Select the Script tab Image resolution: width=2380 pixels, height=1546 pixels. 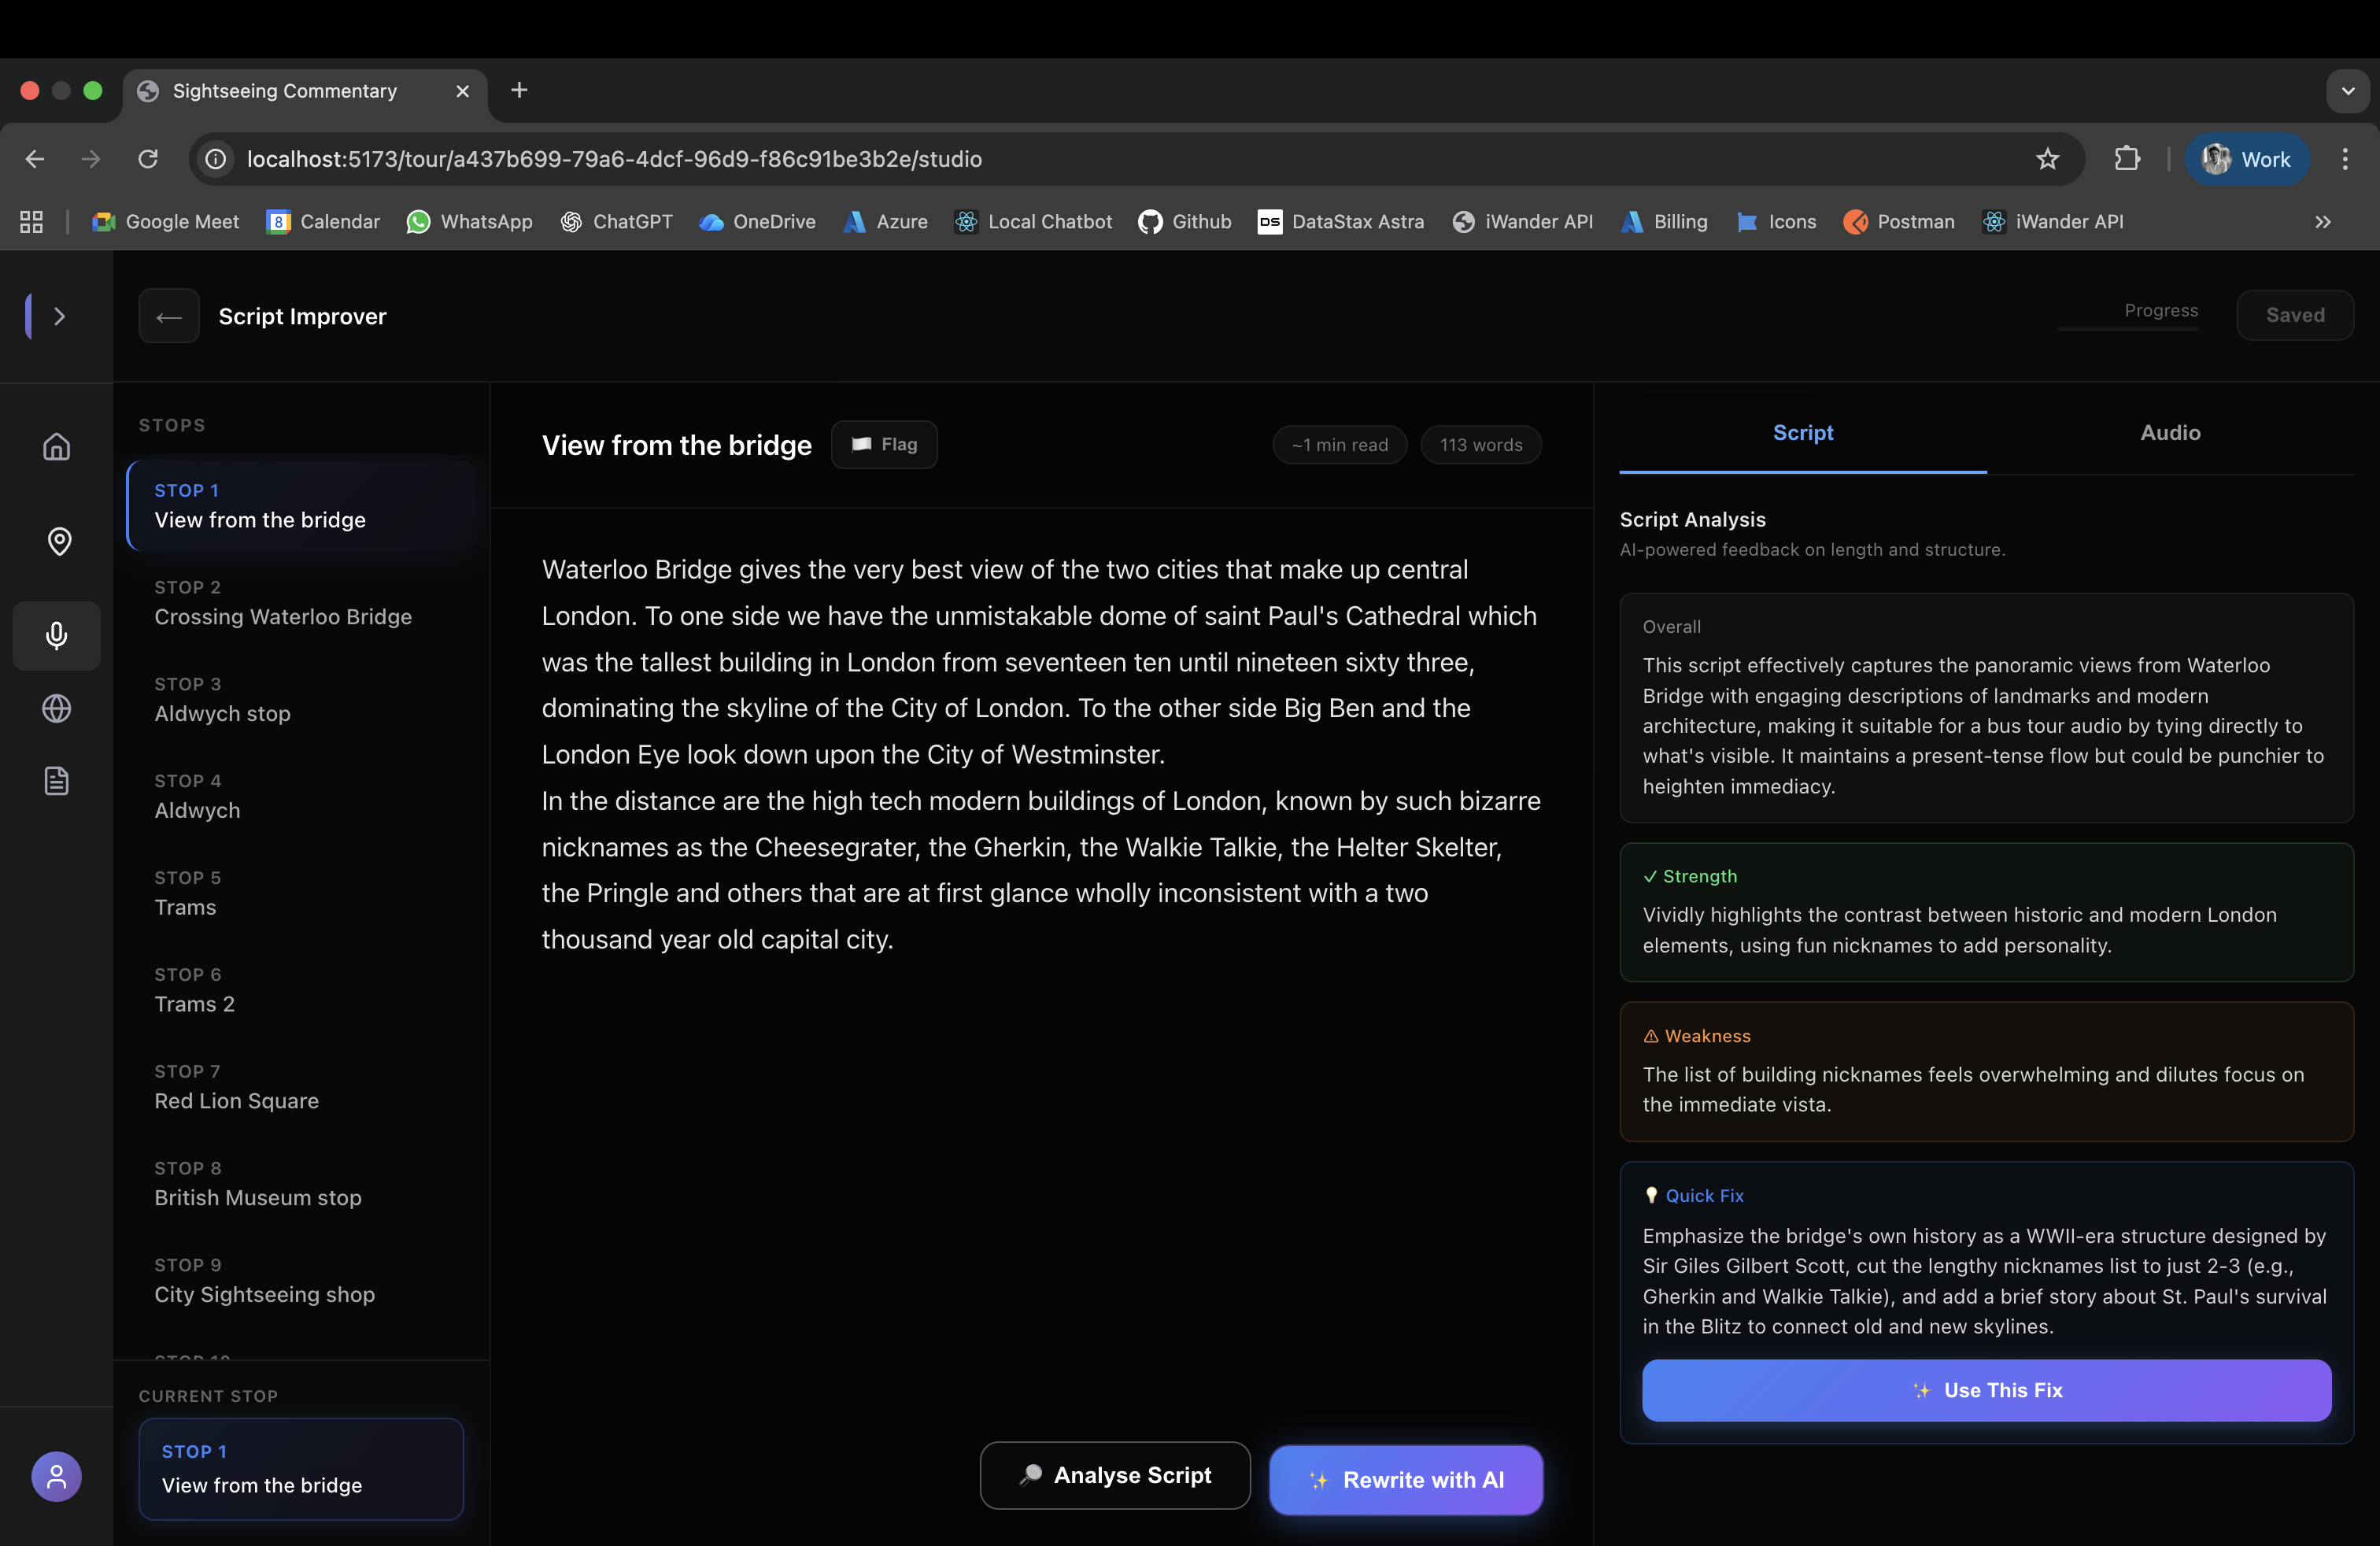tap(1803, 432)
